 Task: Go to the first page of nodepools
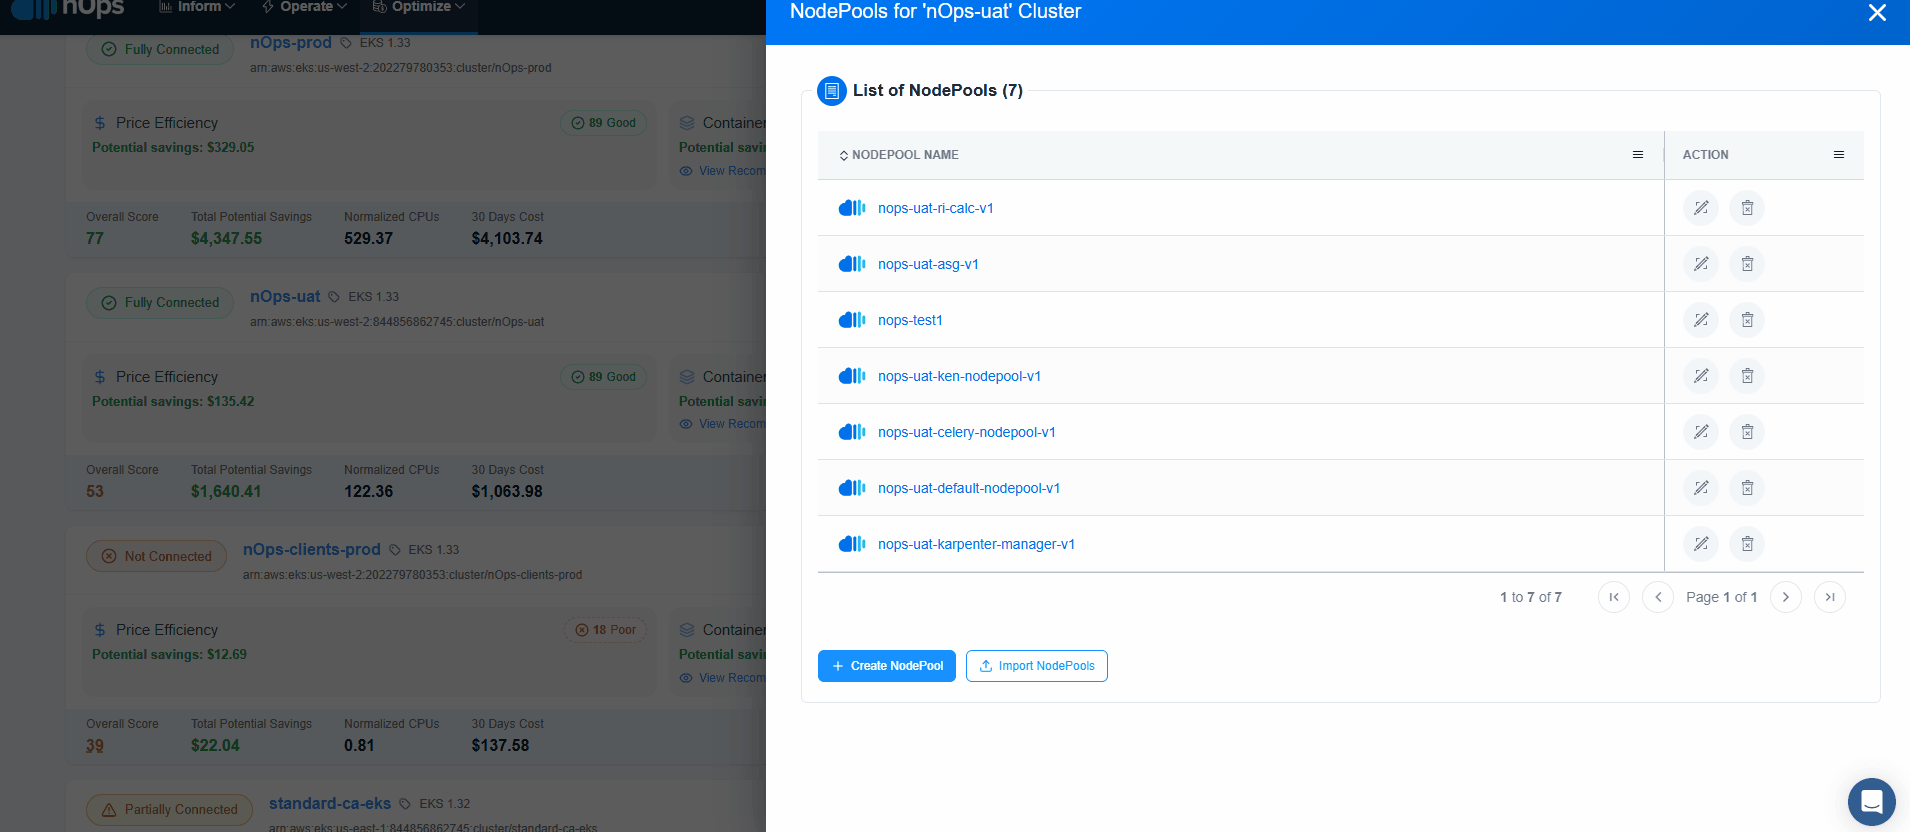1614,597
